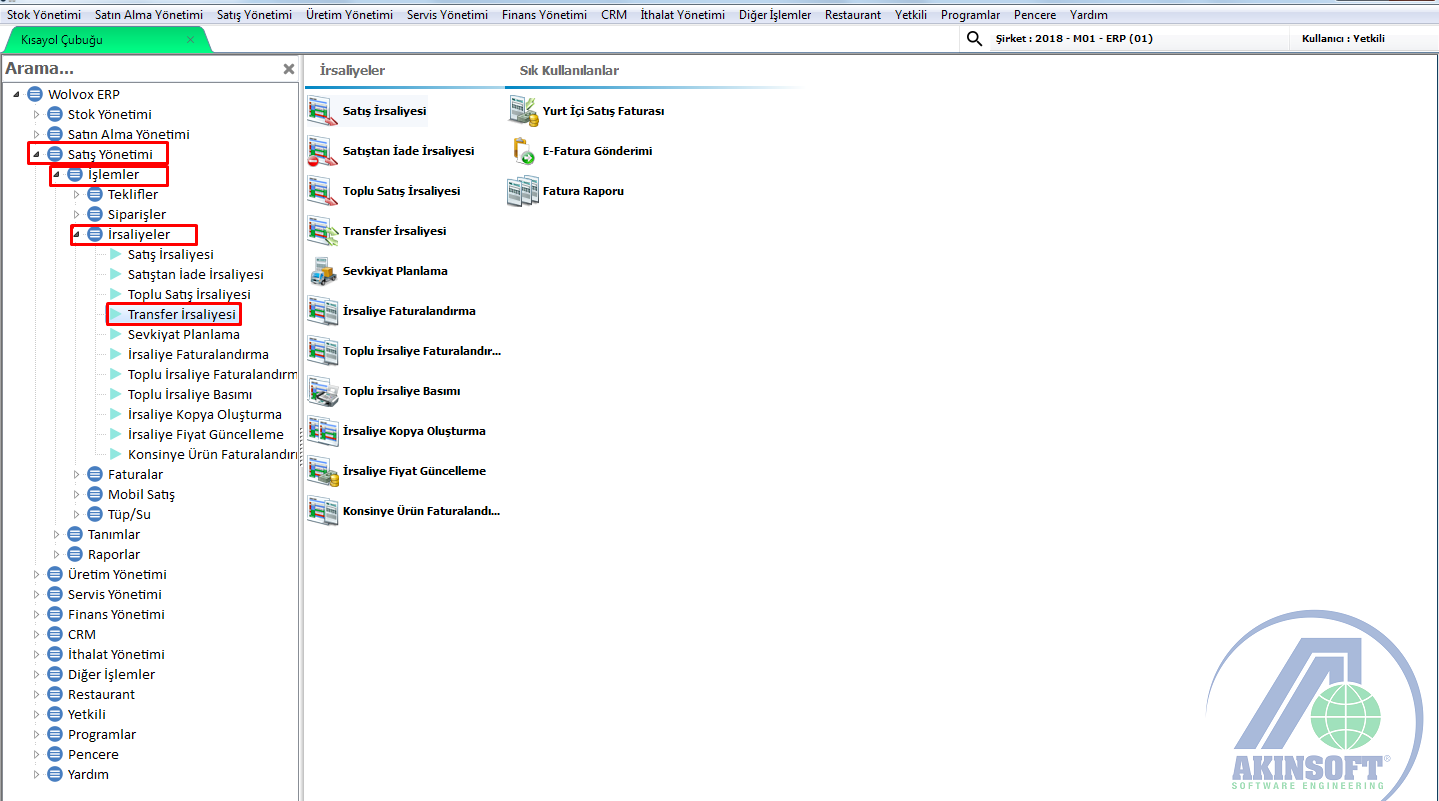Select Restaurant node in the tree

point(101,694)
